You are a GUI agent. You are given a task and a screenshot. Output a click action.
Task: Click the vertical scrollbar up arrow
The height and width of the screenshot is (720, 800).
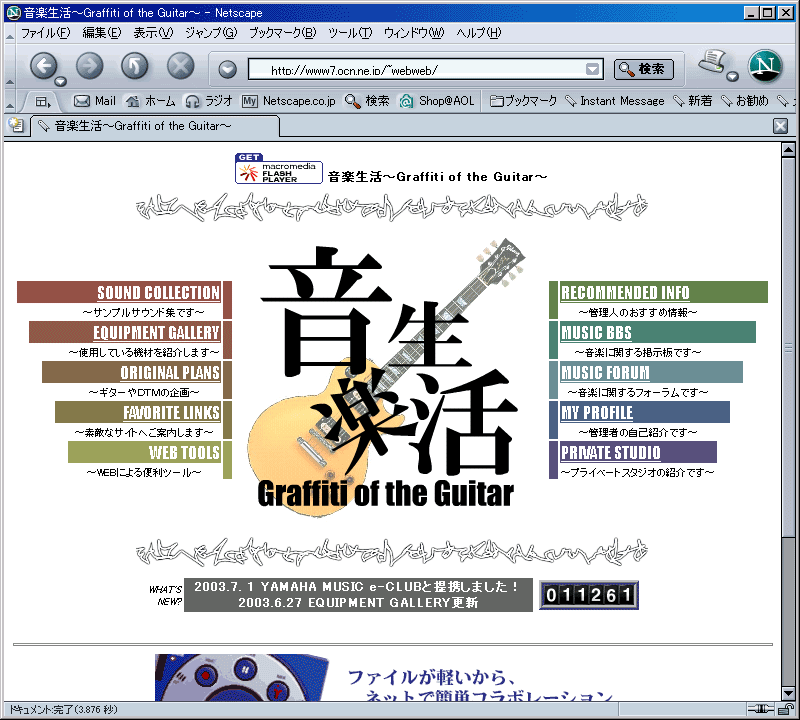click(788, 150)
